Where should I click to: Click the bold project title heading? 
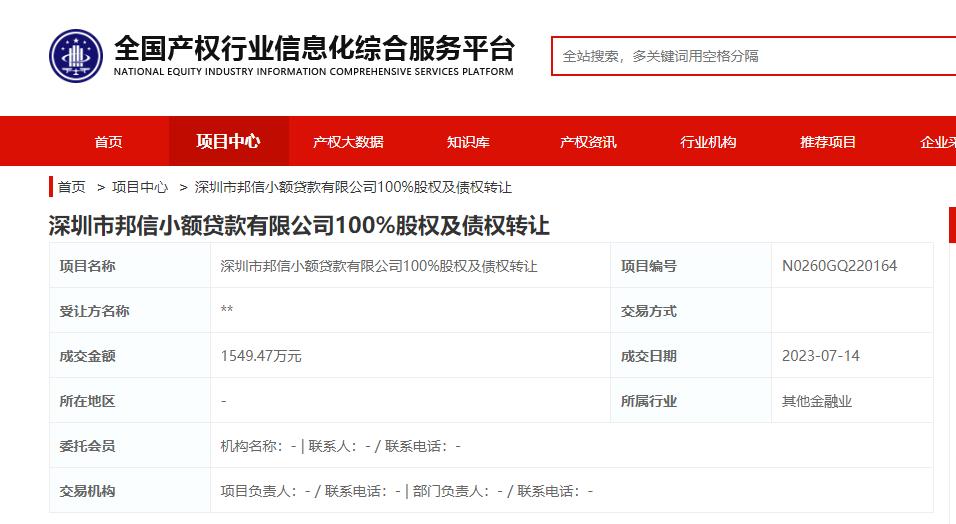(x=299, y=225)
